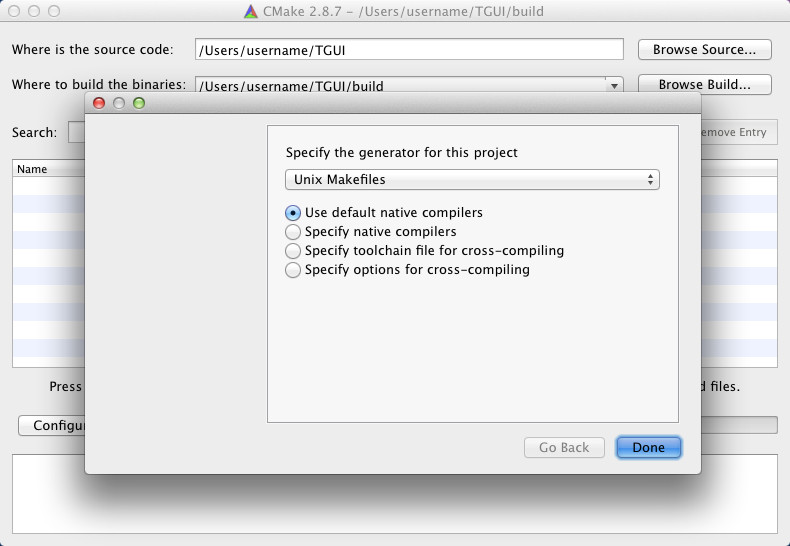Click the Search input field
This screenshot has height=546, width=790.
[x=77, y=132]
